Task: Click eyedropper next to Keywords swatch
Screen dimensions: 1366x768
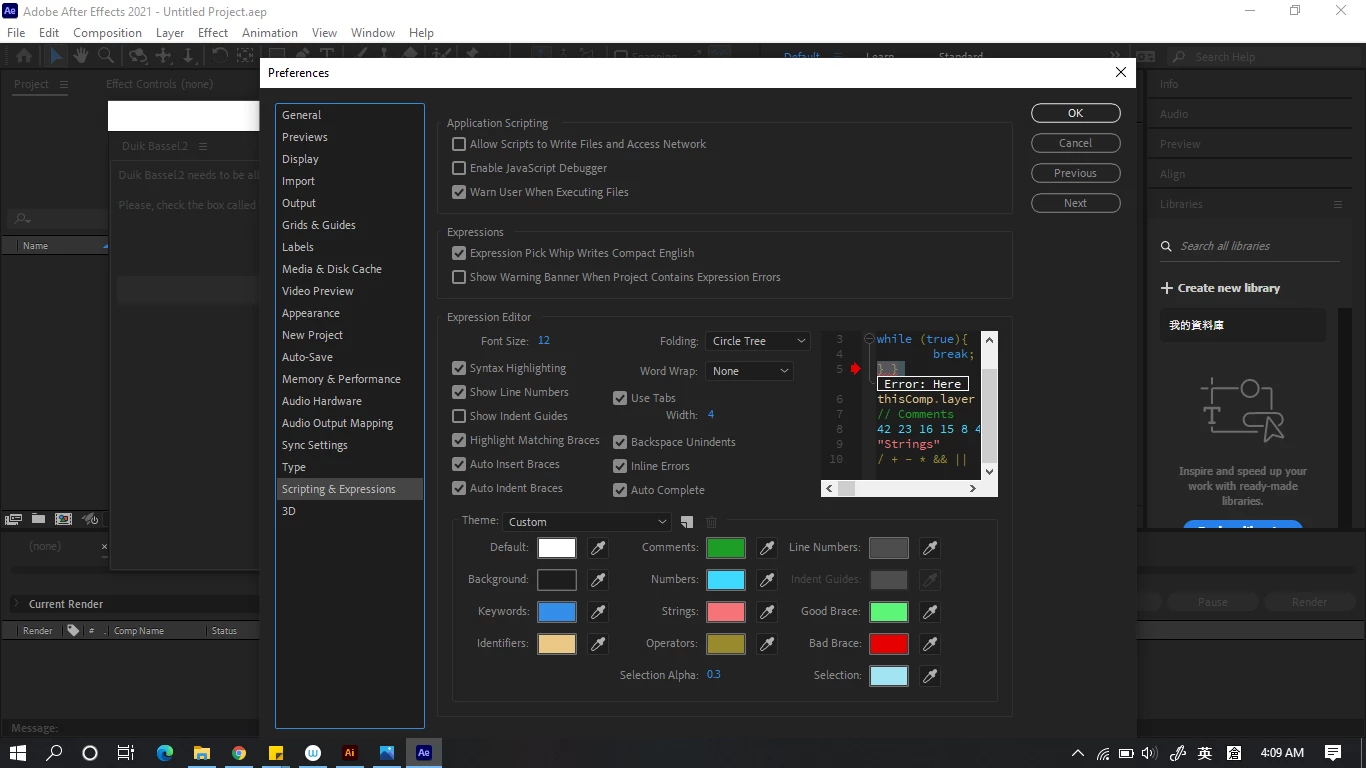Action: click(x=598, y=612)
